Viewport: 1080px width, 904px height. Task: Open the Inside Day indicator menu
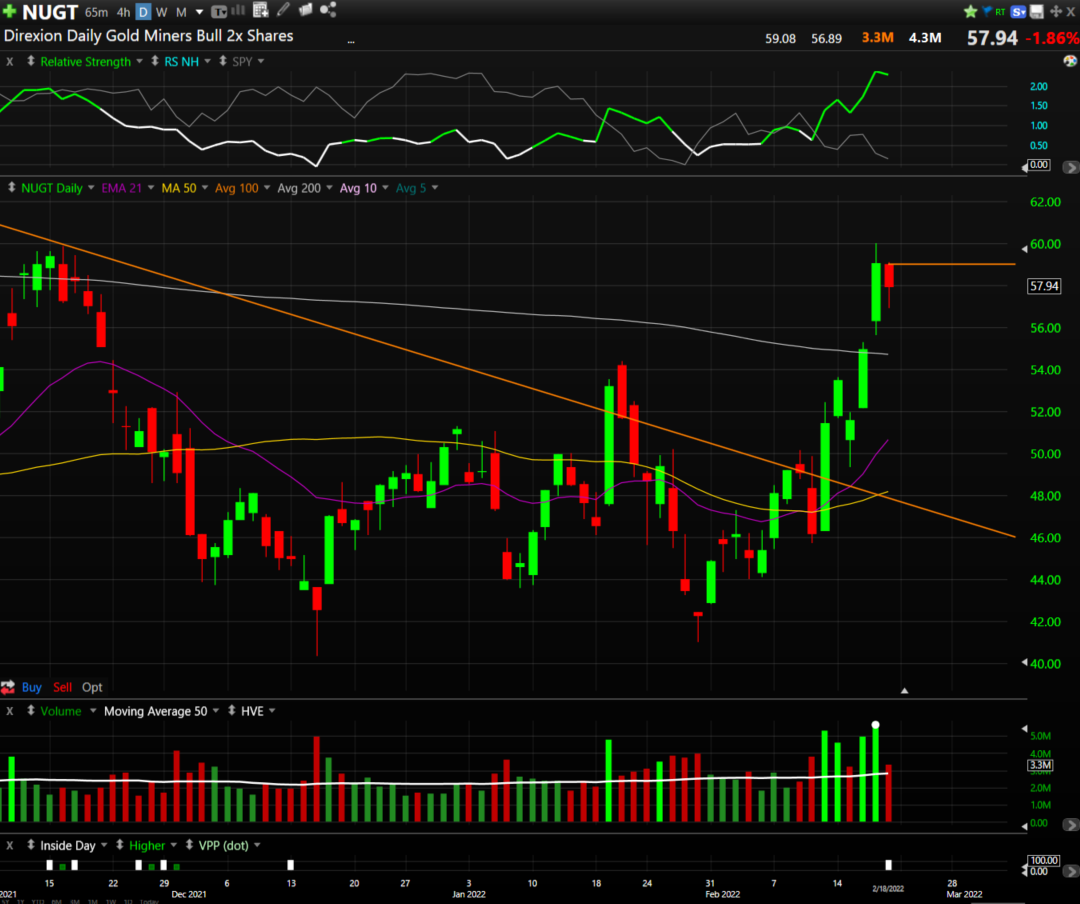click(x=74, y=845)
